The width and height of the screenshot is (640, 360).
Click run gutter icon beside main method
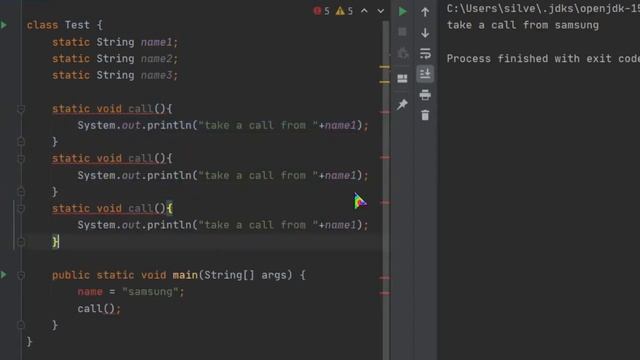(4, 275)
